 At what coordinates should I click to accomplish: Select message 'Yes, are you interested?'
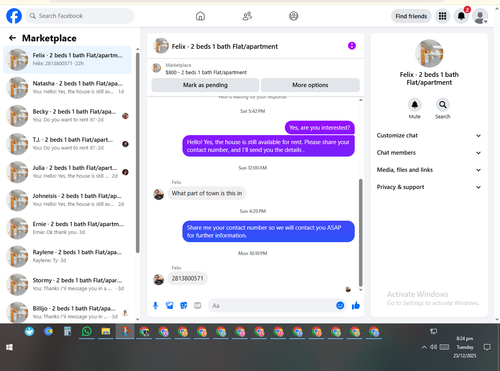tap(320, 128)
